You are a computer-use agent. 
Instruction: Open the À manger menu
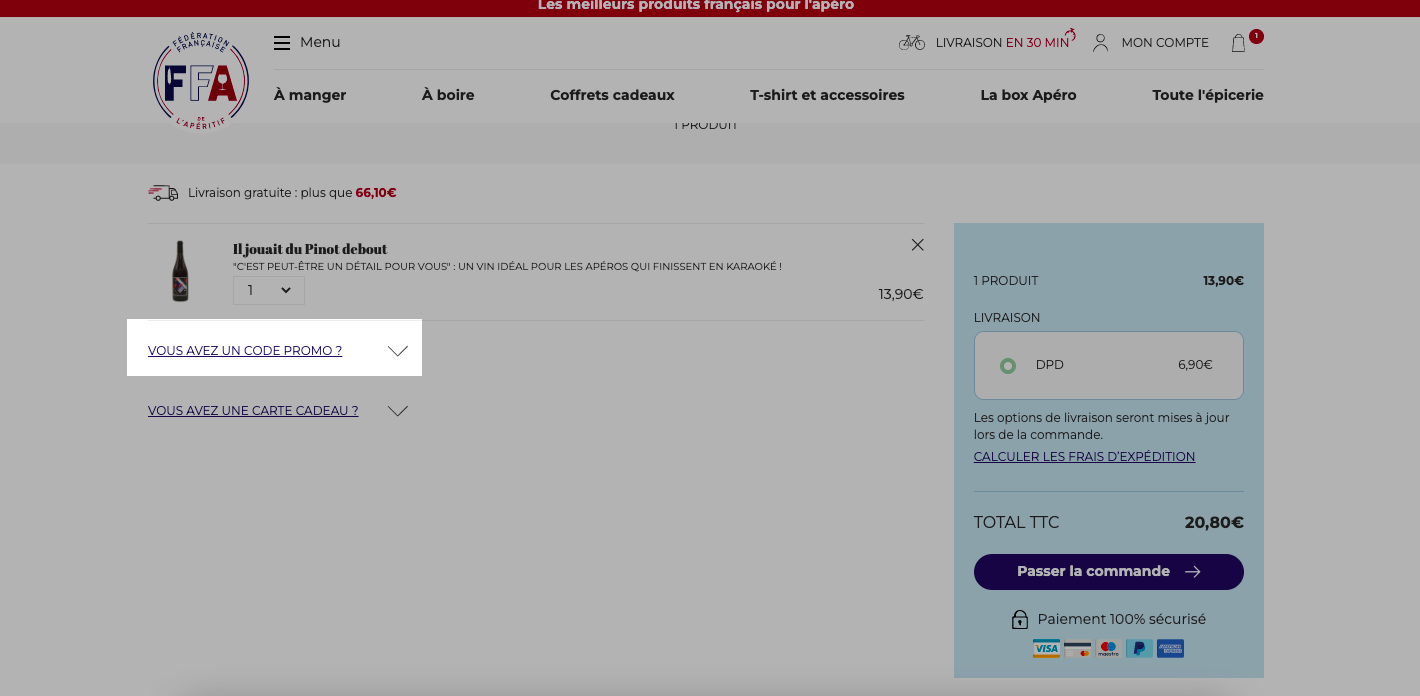310,95
